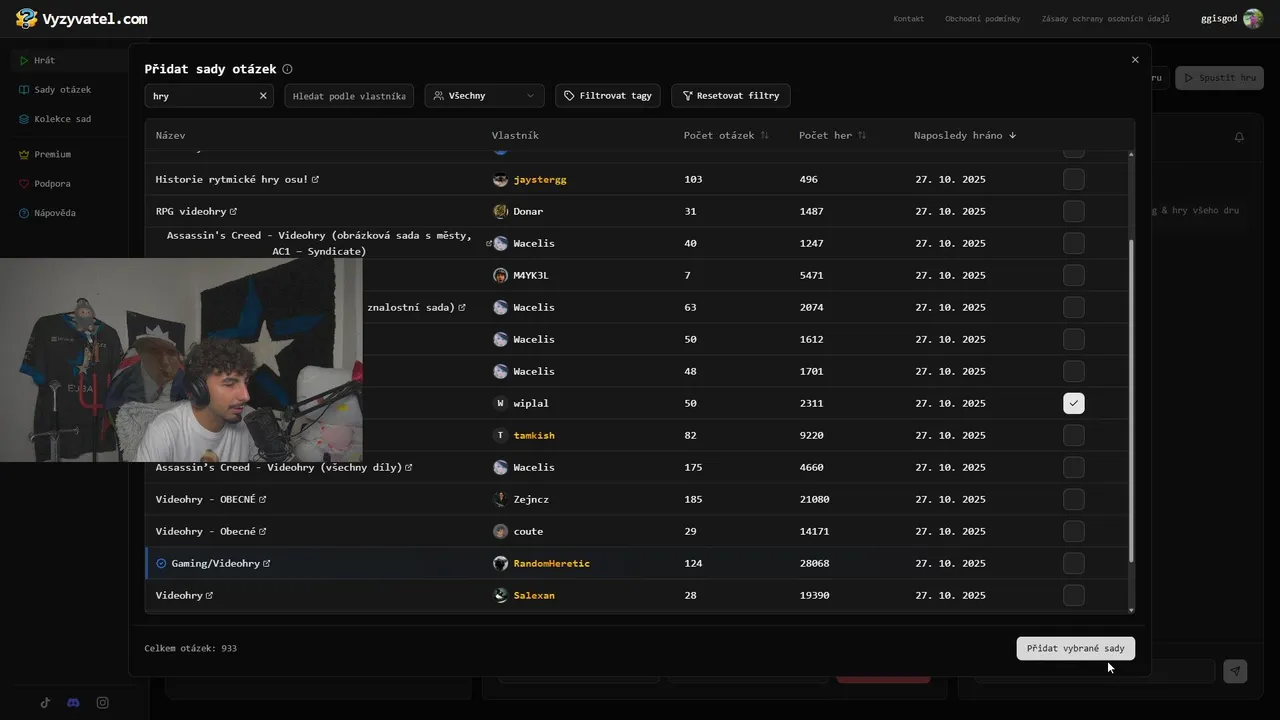Open the ggisgod profile avatar
Screen dimensions: 1280x720
click(1253, 18)
